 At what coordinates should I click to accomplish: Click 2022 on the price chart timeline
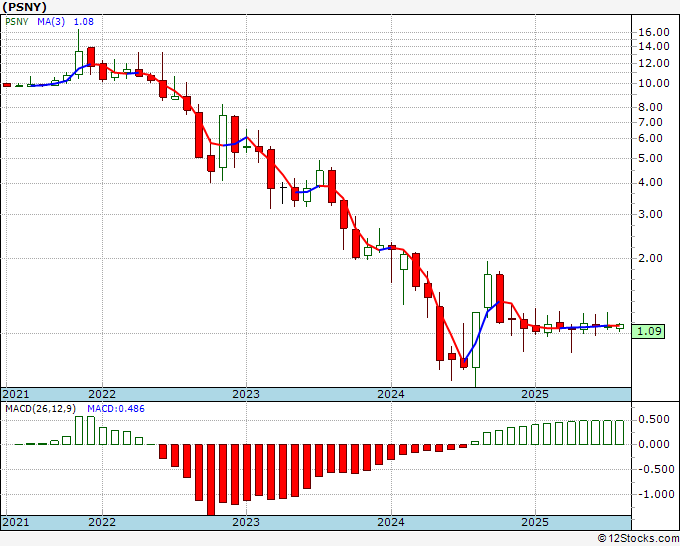pyautogui.click(x=102, y=394)
